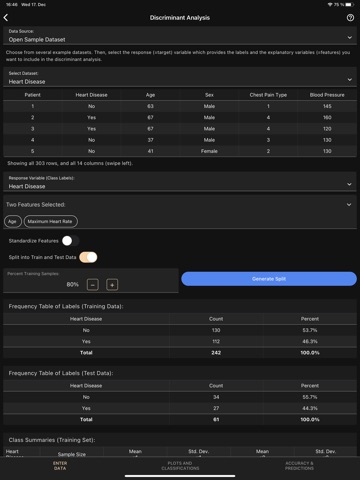Click test count 34 for No
Image resolution: width=360 pixels, height=480 pixels.
pos(216,397)
